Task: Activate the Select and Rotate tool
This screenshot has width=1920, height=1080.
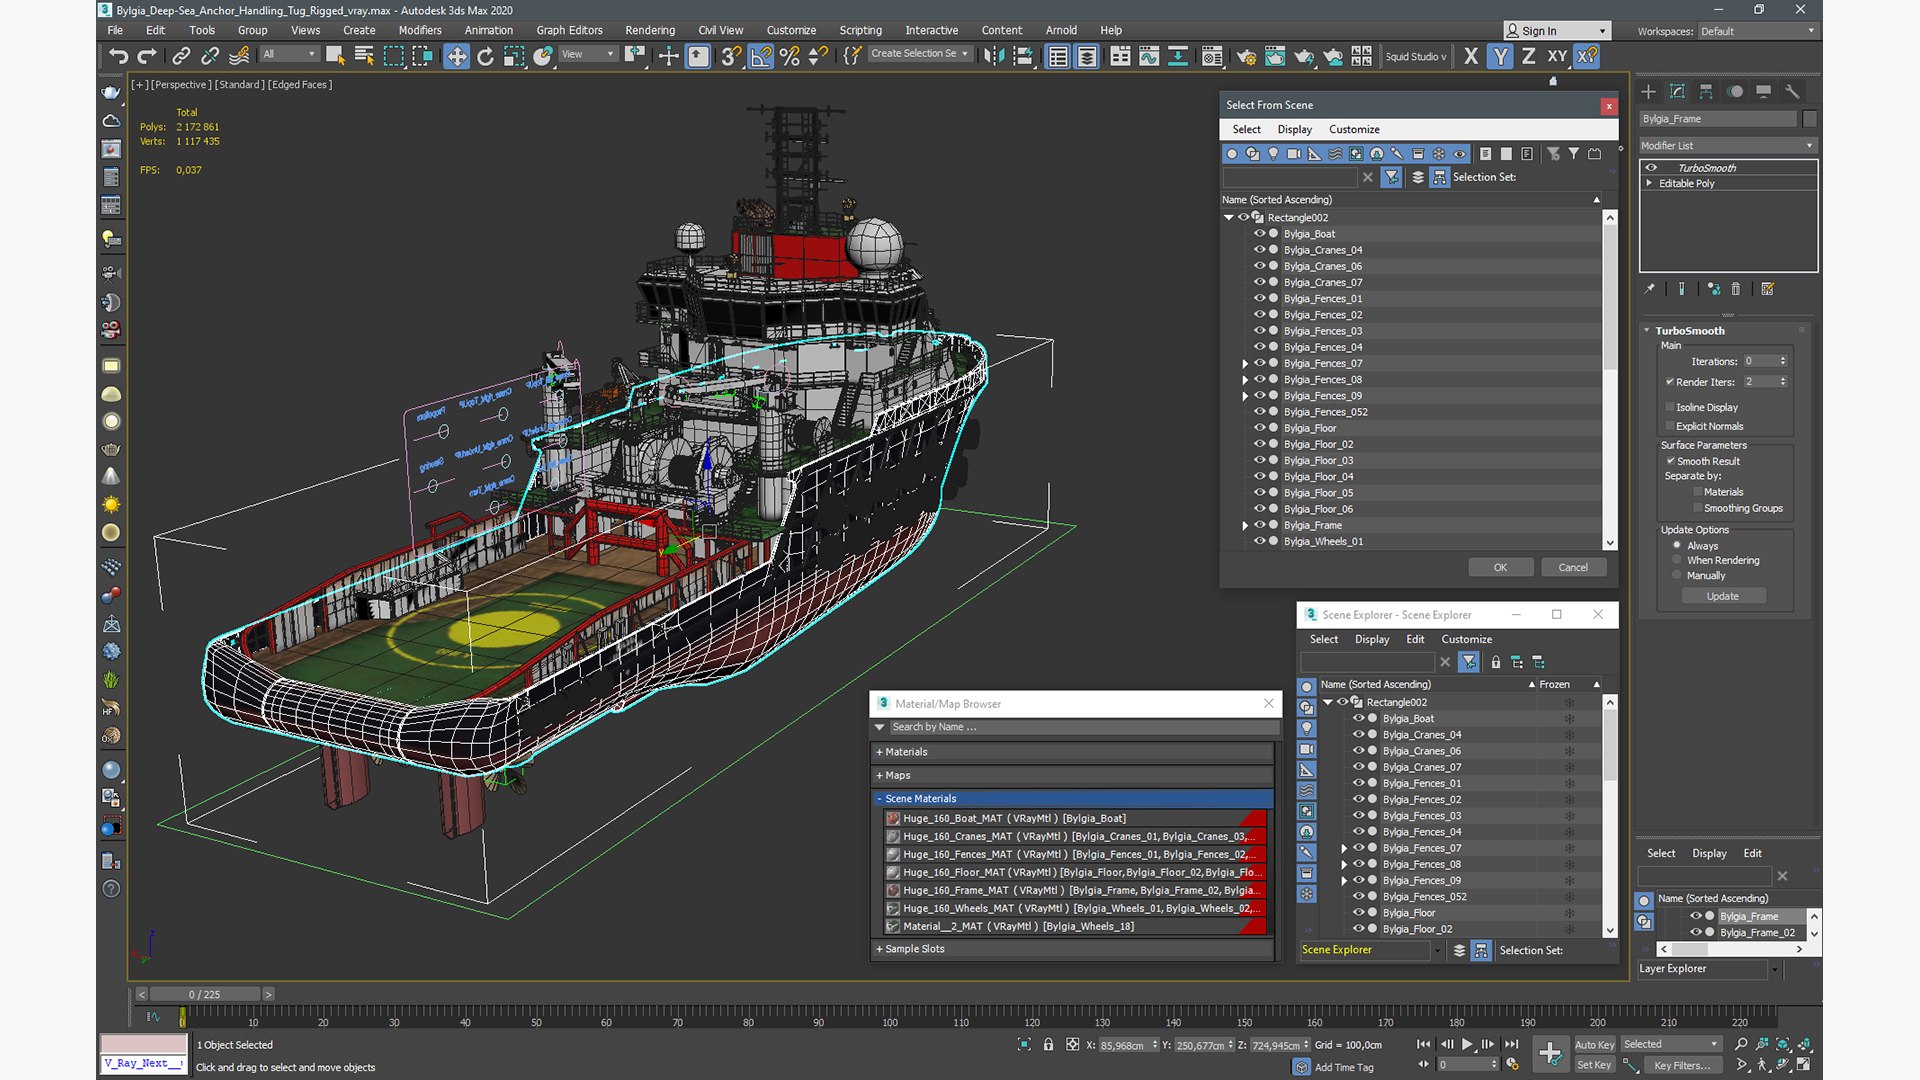Action: [485, 56]
